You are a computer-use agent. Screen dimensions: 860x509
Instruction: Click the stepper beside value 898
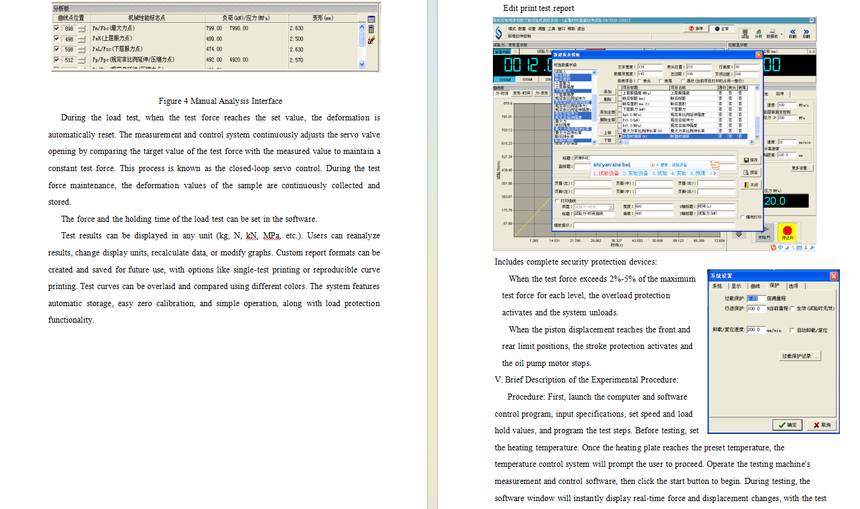click(x=82, y=29)
